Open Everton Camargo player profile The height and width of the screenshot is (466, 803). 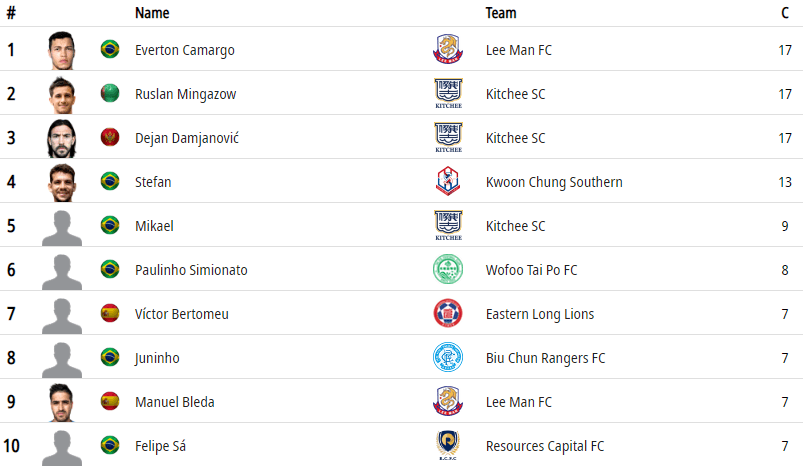pyautogui.click(x=185, y=50)
